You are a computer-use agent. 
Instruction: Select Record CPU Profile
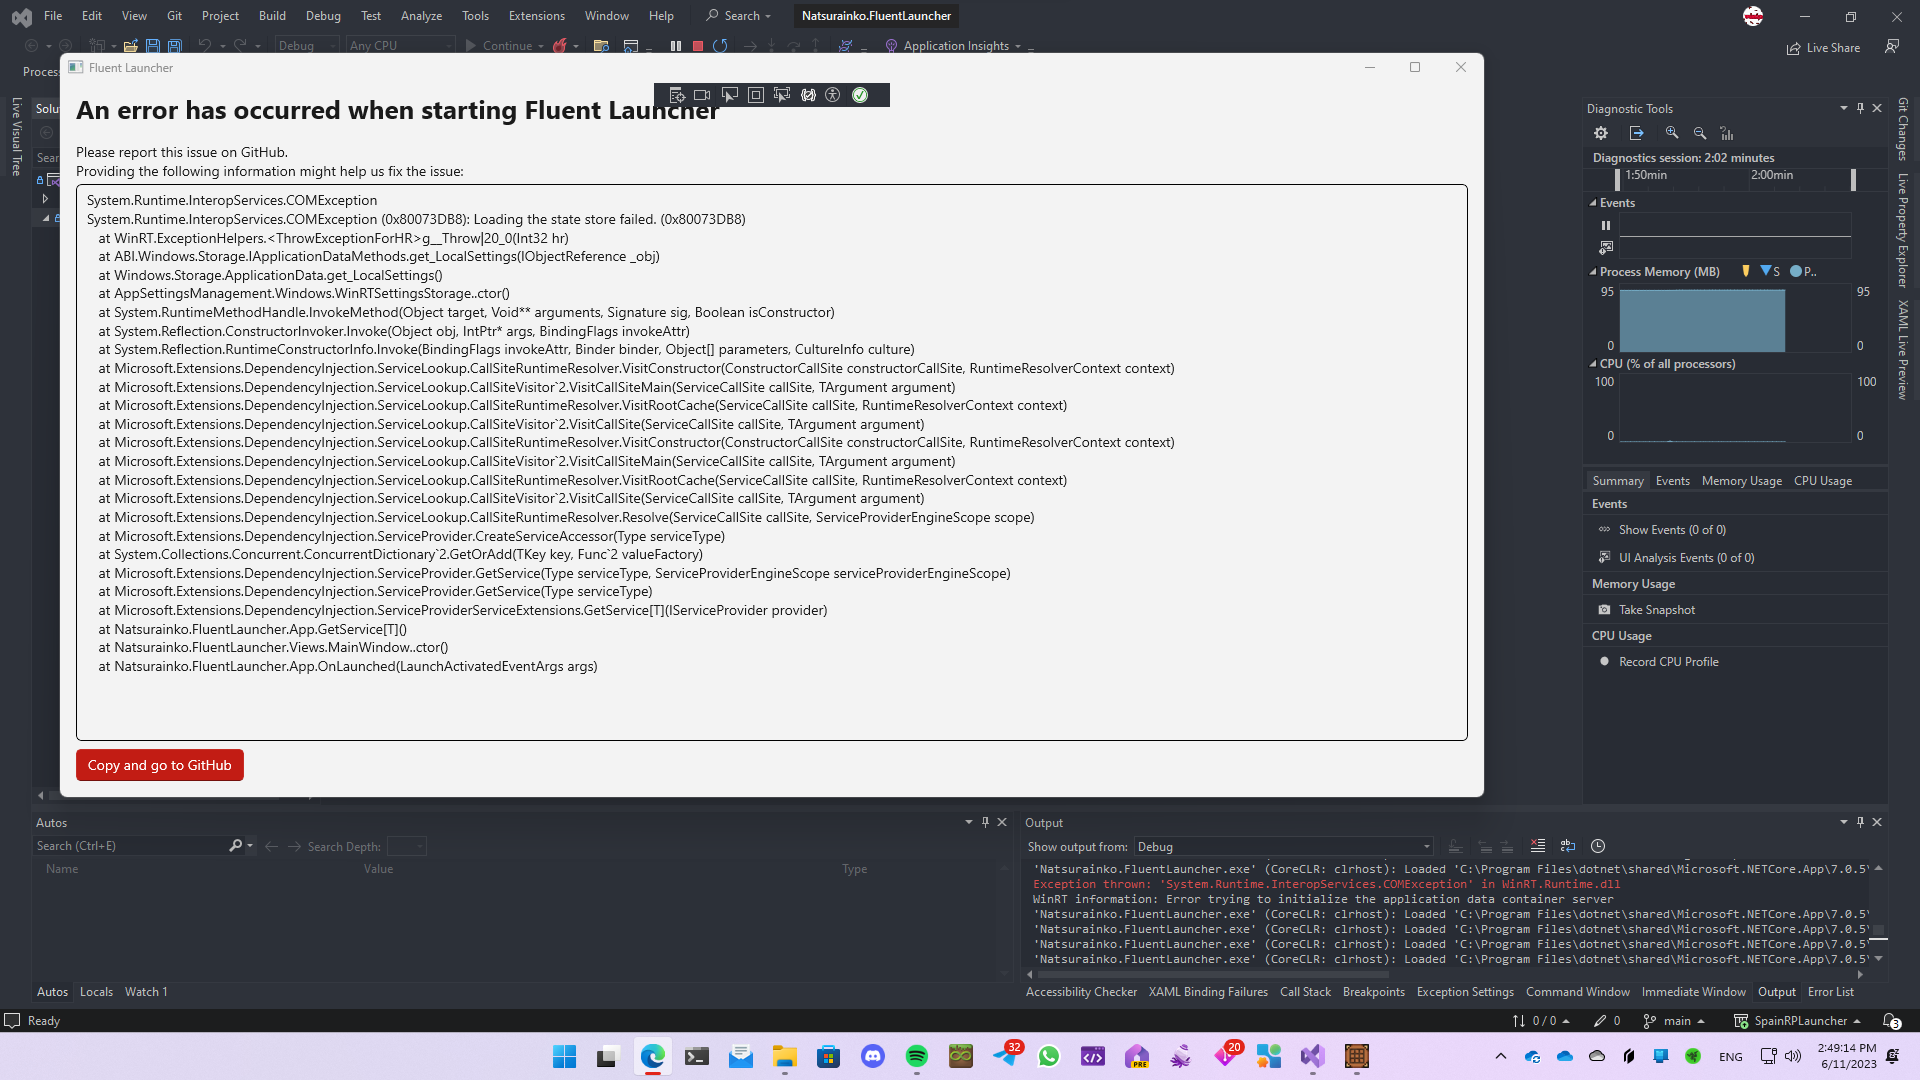pos(1669,661)
